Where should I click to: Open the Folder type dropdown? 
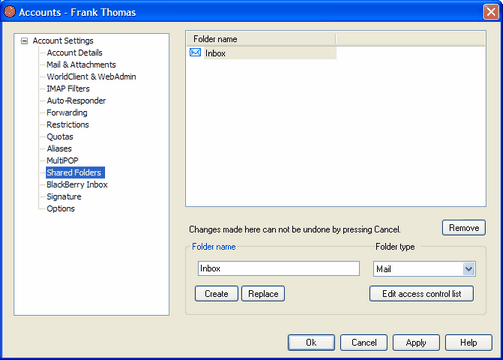pyautogui.click(x=468, y=269)
